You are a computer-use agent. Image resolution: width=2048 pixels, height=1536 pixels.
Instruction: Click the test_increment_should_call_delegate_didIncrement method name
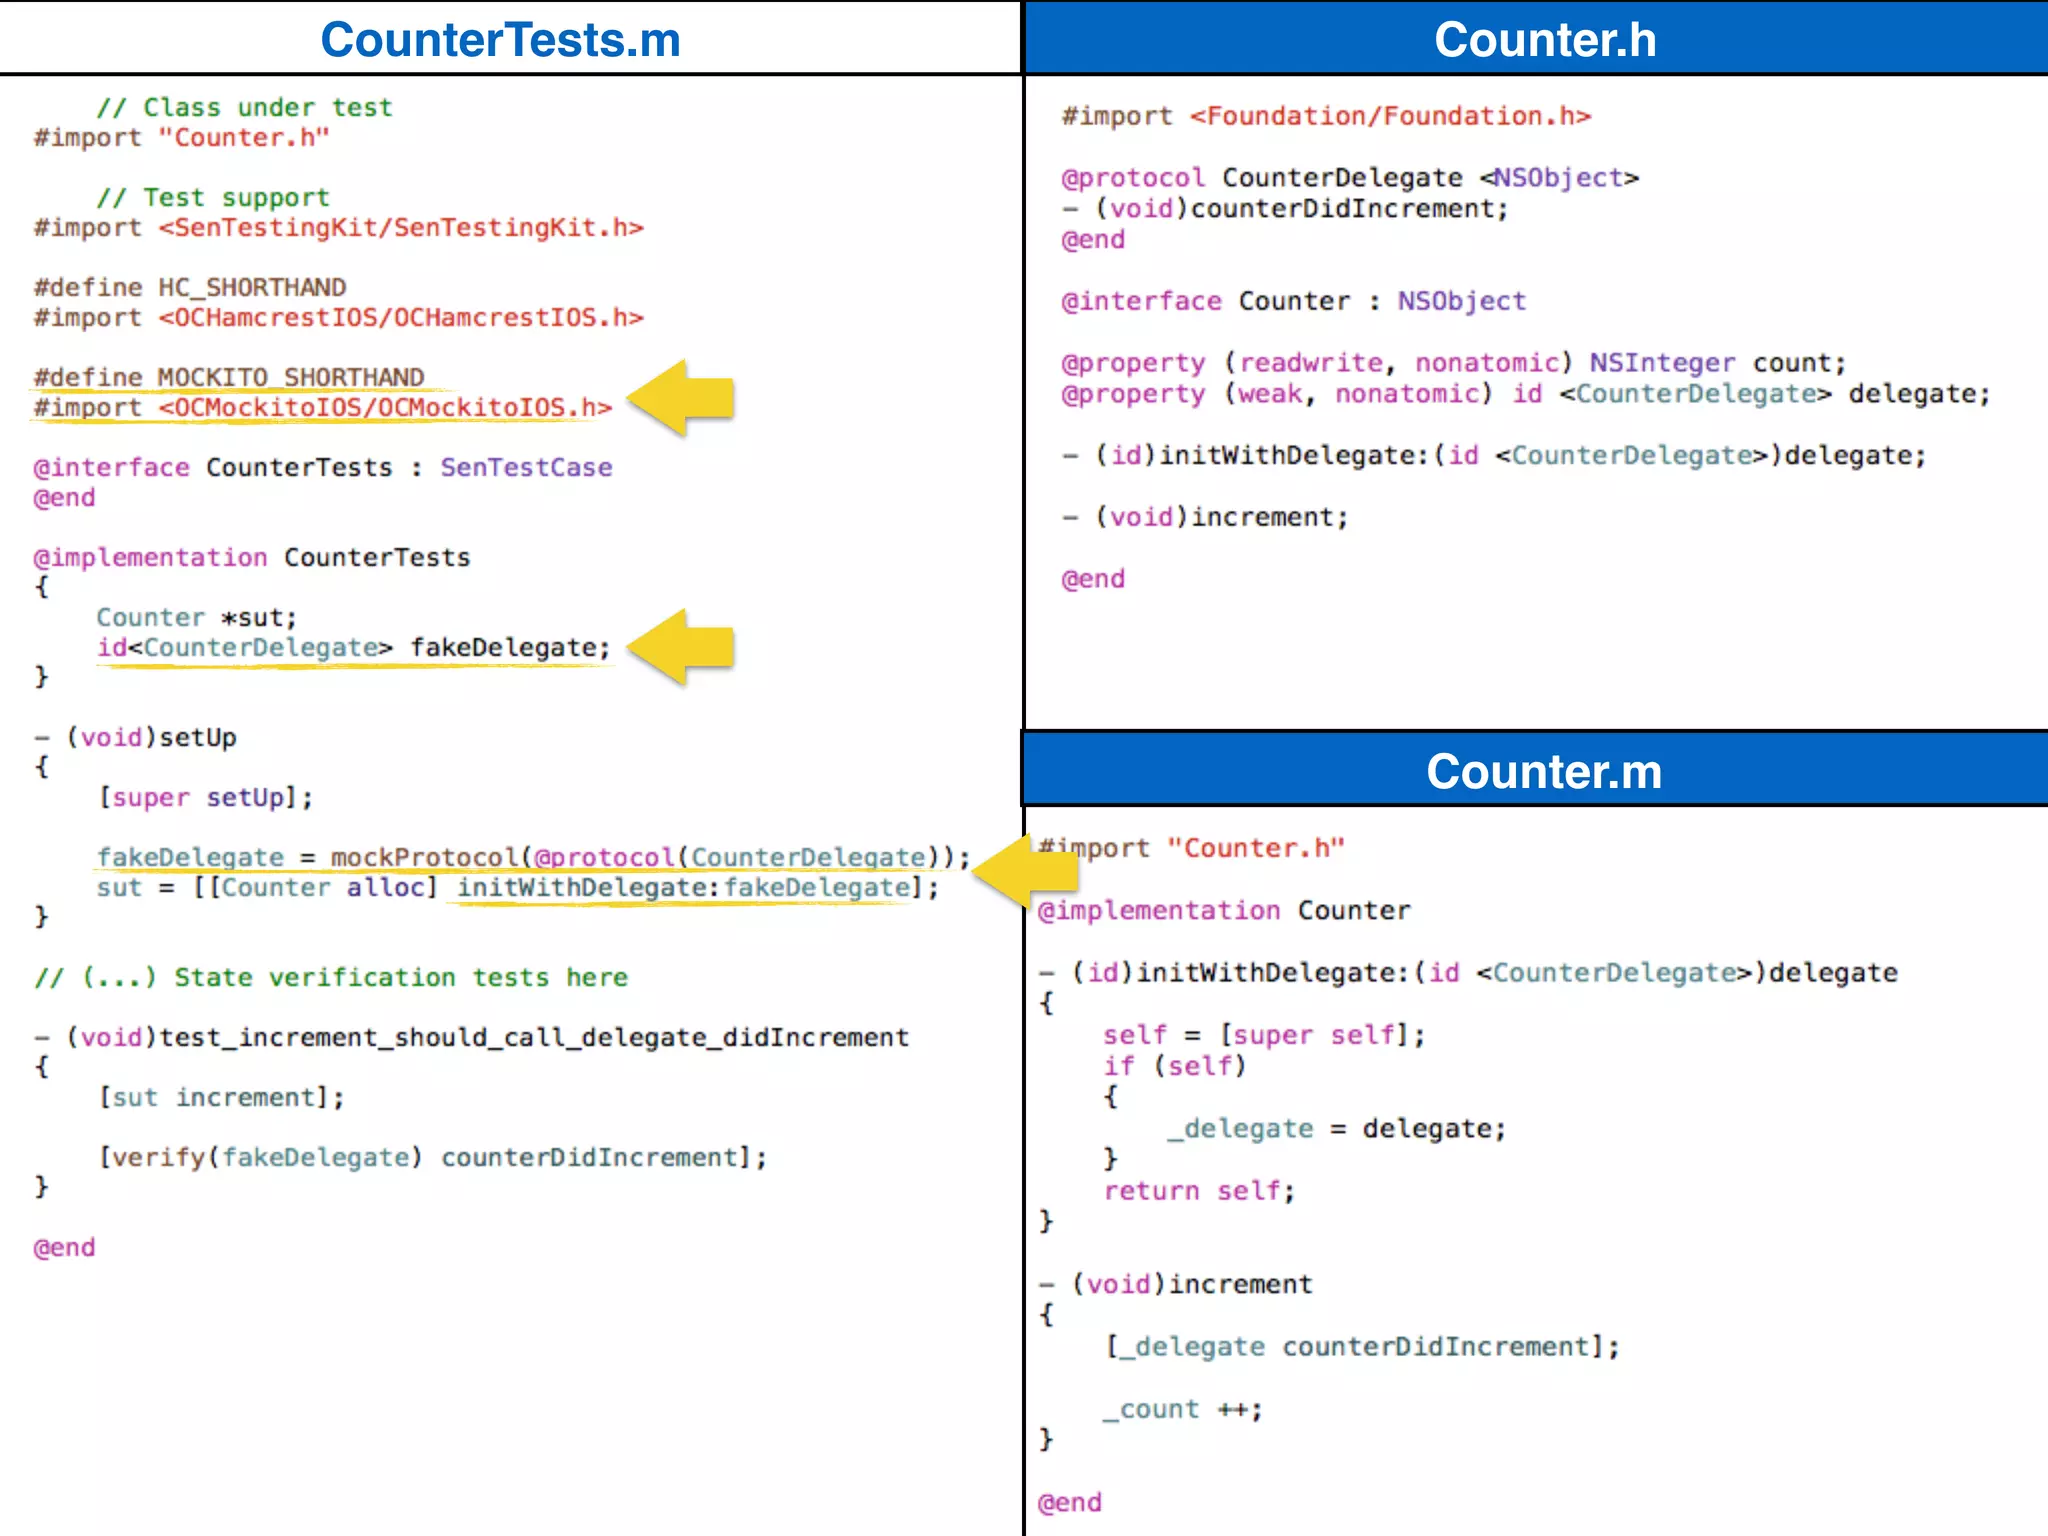click(x=534, y=1037)
